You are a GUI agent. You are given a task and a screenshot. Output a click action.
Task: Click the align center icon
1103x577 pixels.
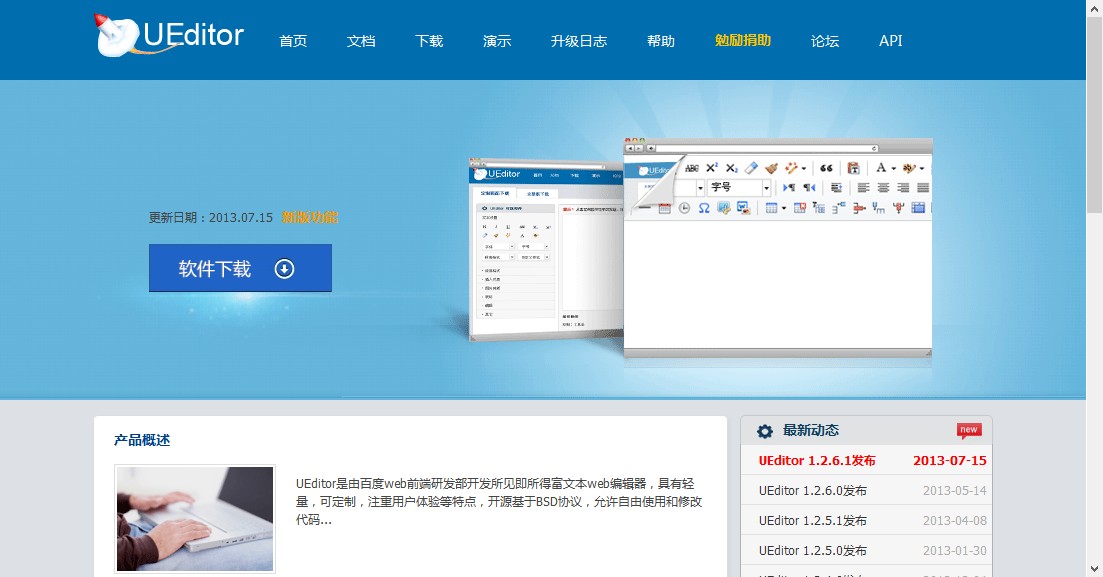[883, 187]
